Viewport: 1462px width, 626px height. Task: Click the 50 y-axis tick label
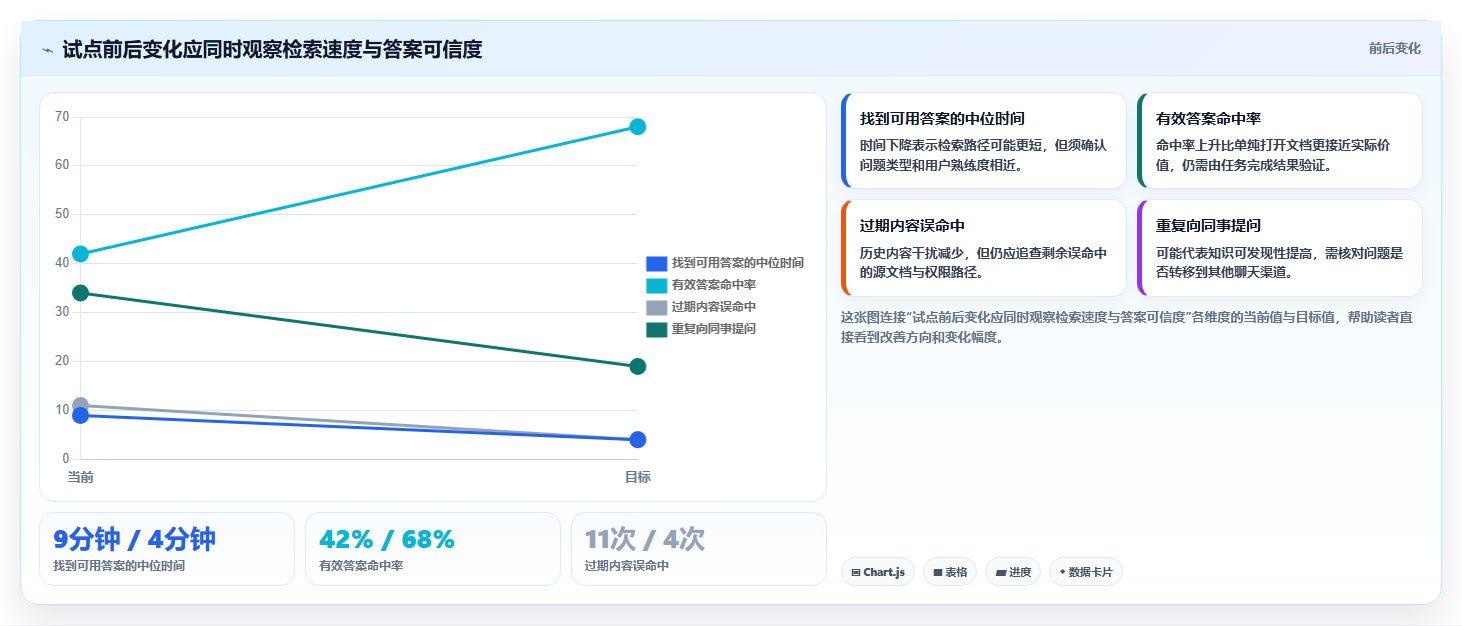point(62,214)
